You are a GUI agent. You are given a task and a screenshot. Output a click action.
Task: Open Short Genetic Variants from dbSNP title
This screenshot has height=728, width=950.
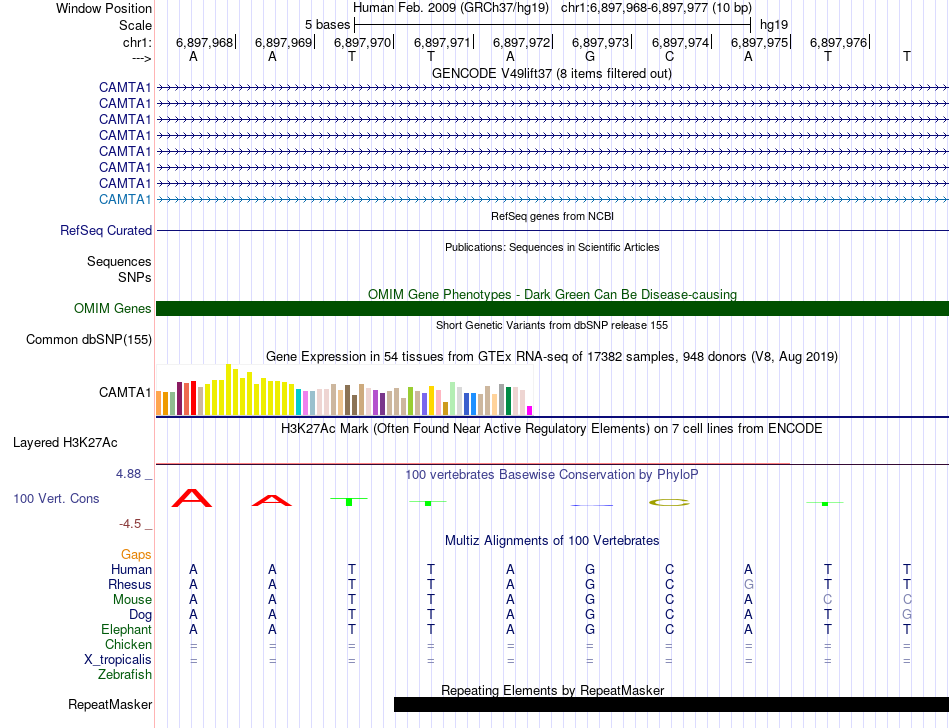coord(552,325)
